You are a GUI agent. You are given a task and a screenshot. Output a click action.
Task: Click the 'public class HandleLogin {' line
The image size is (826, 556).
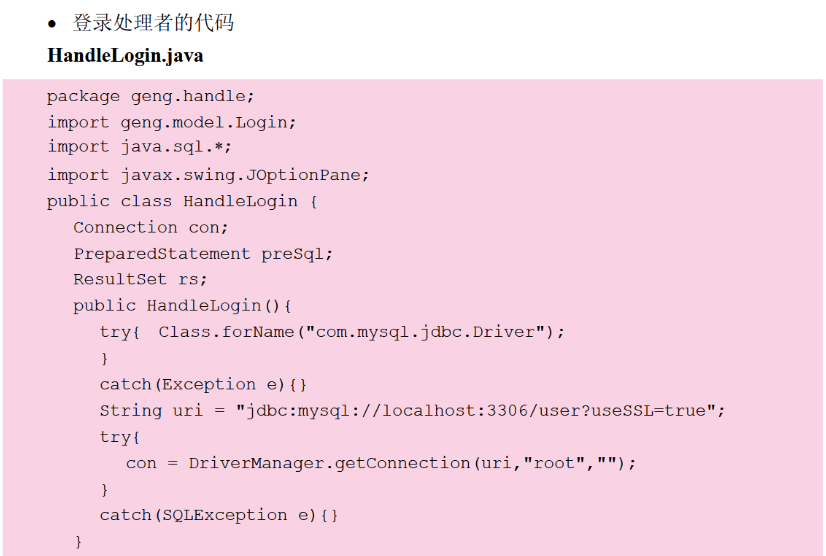click(182, 201)
